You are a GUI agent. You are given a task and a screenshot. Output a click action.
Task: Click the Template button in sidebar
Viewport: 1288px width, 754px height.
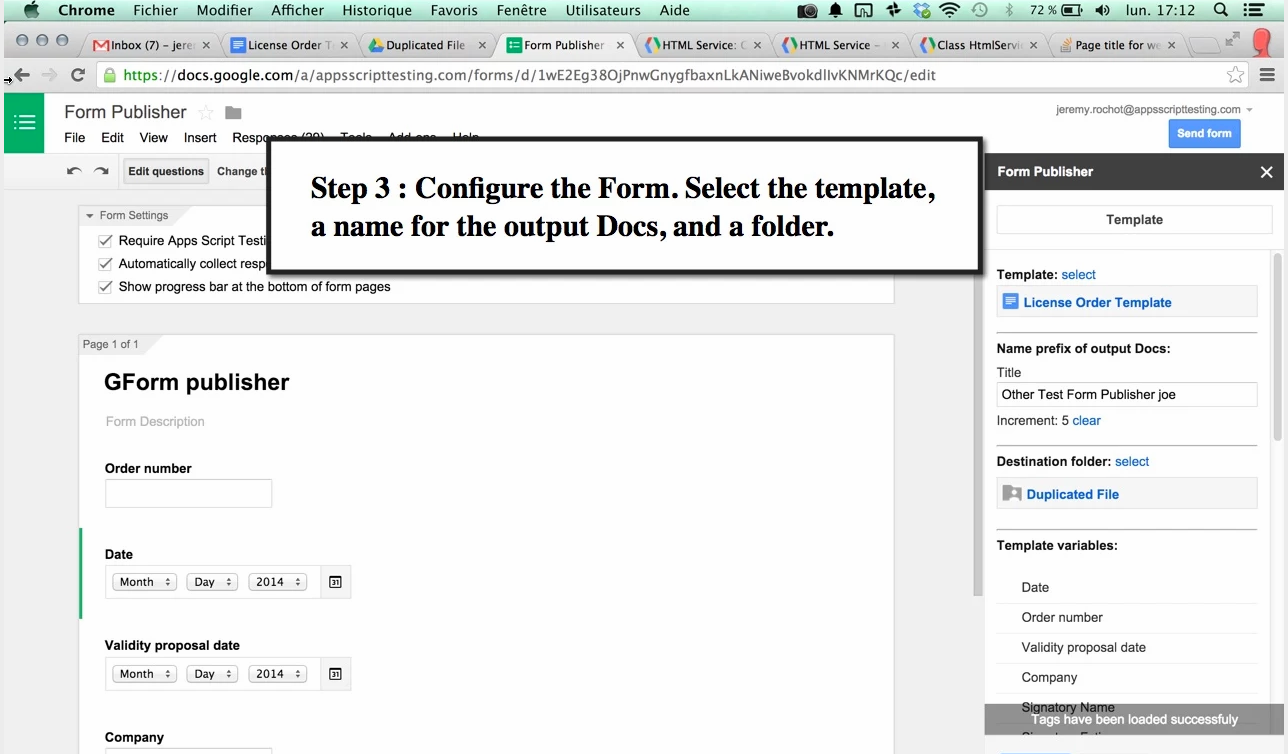[x=1134, y=220]
